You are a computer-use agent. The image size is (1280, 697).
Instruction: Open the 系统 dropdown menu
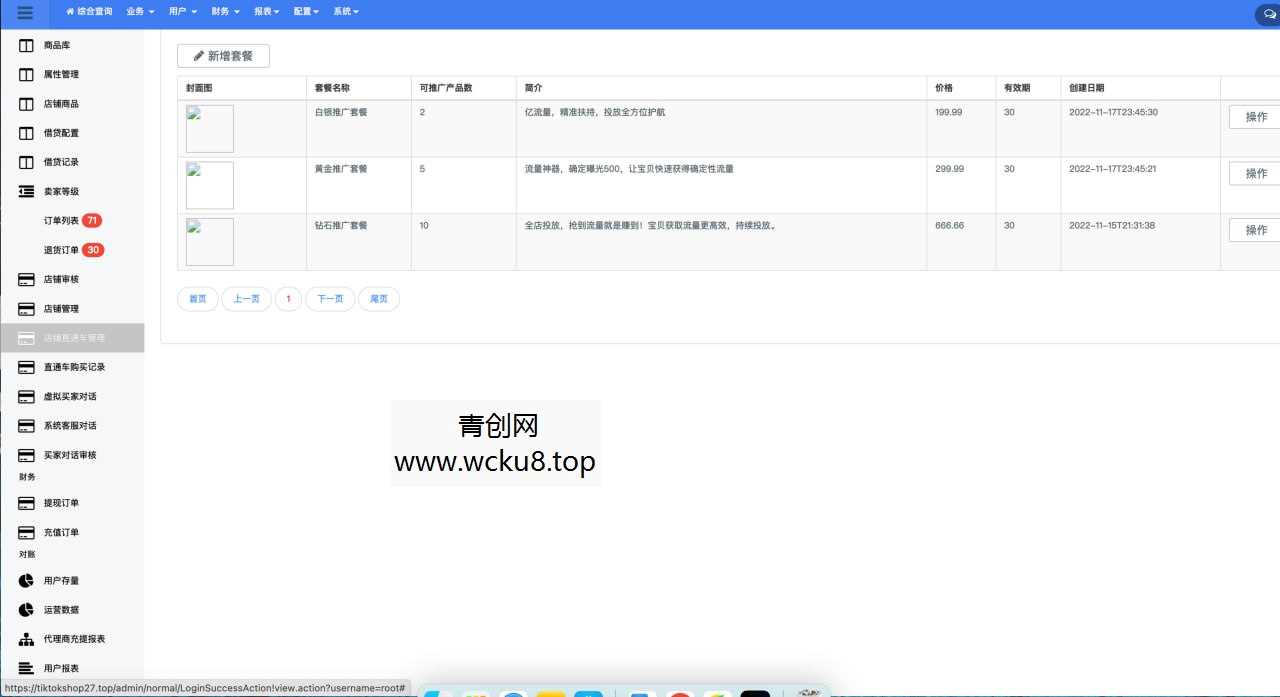(x=345, y=12)
